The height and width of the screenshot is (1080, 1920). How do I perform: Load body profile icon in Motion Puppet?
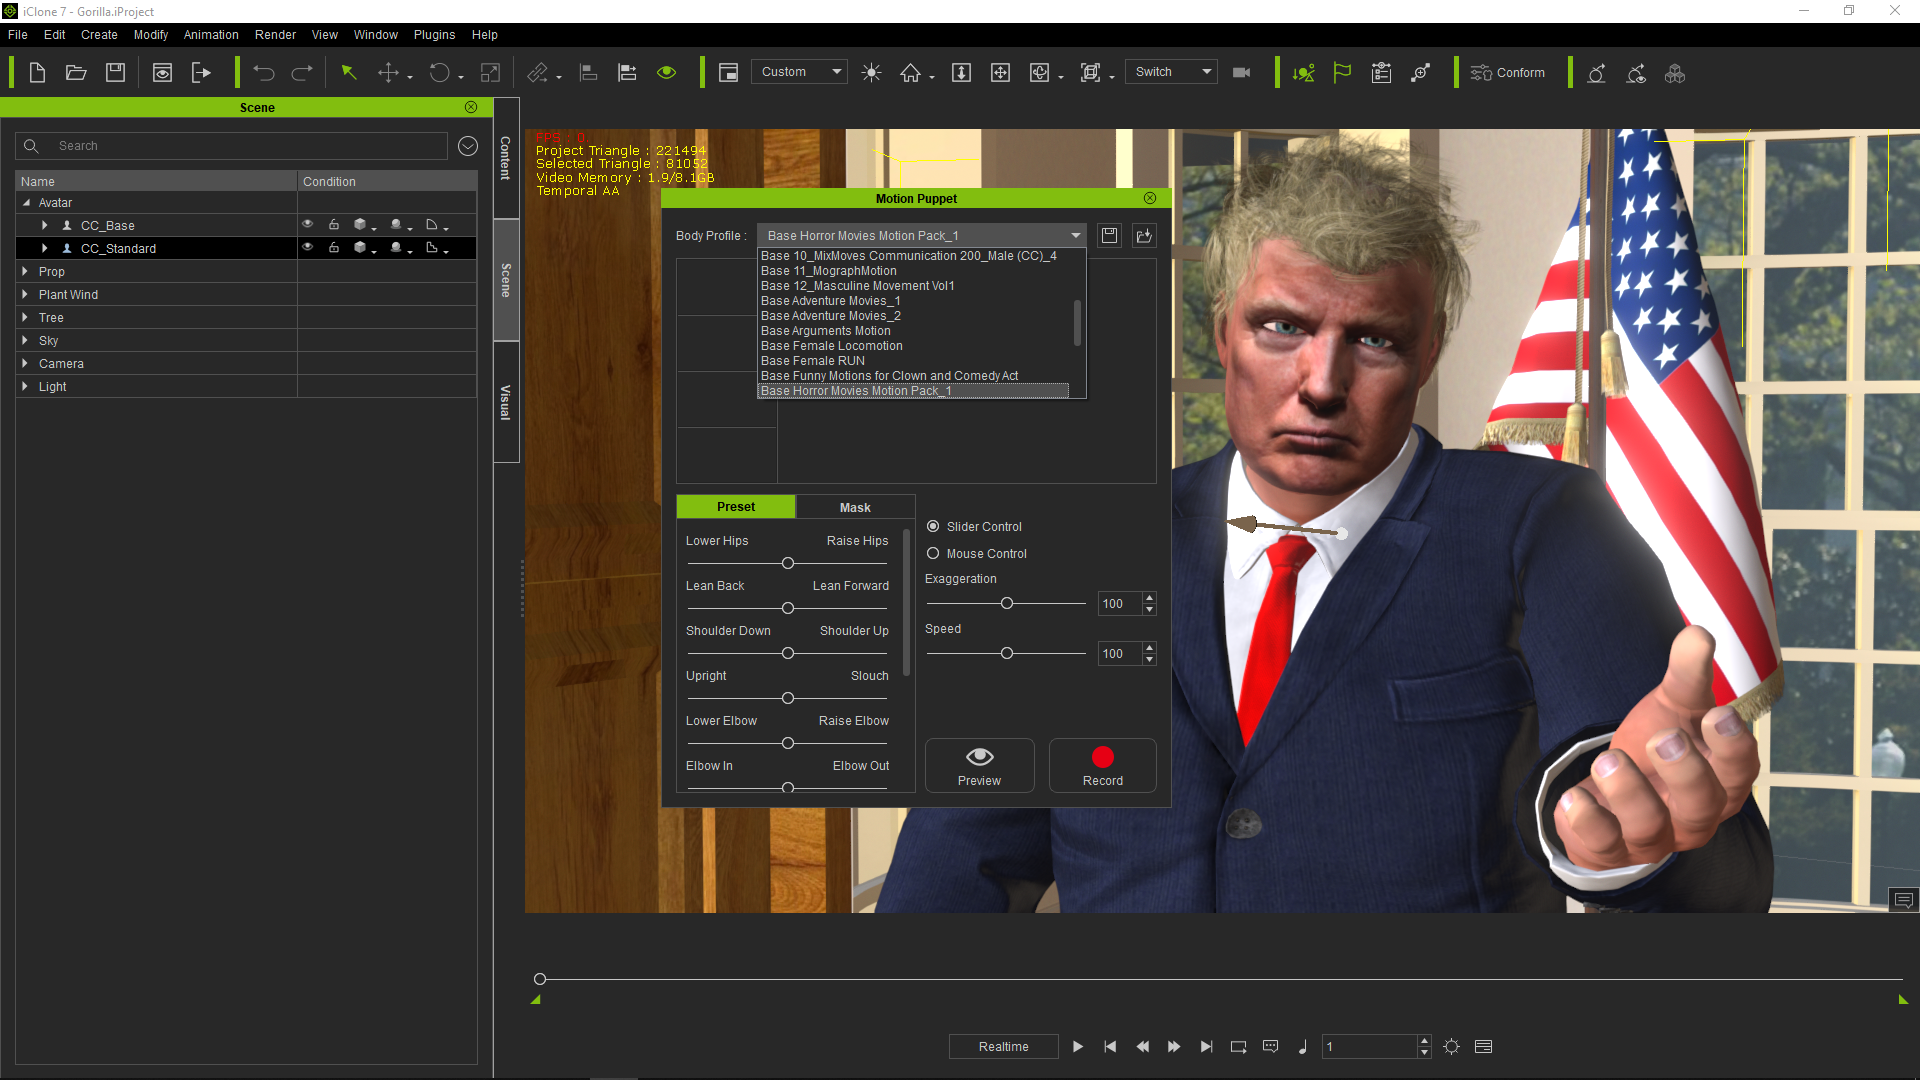pos(1144,236)
